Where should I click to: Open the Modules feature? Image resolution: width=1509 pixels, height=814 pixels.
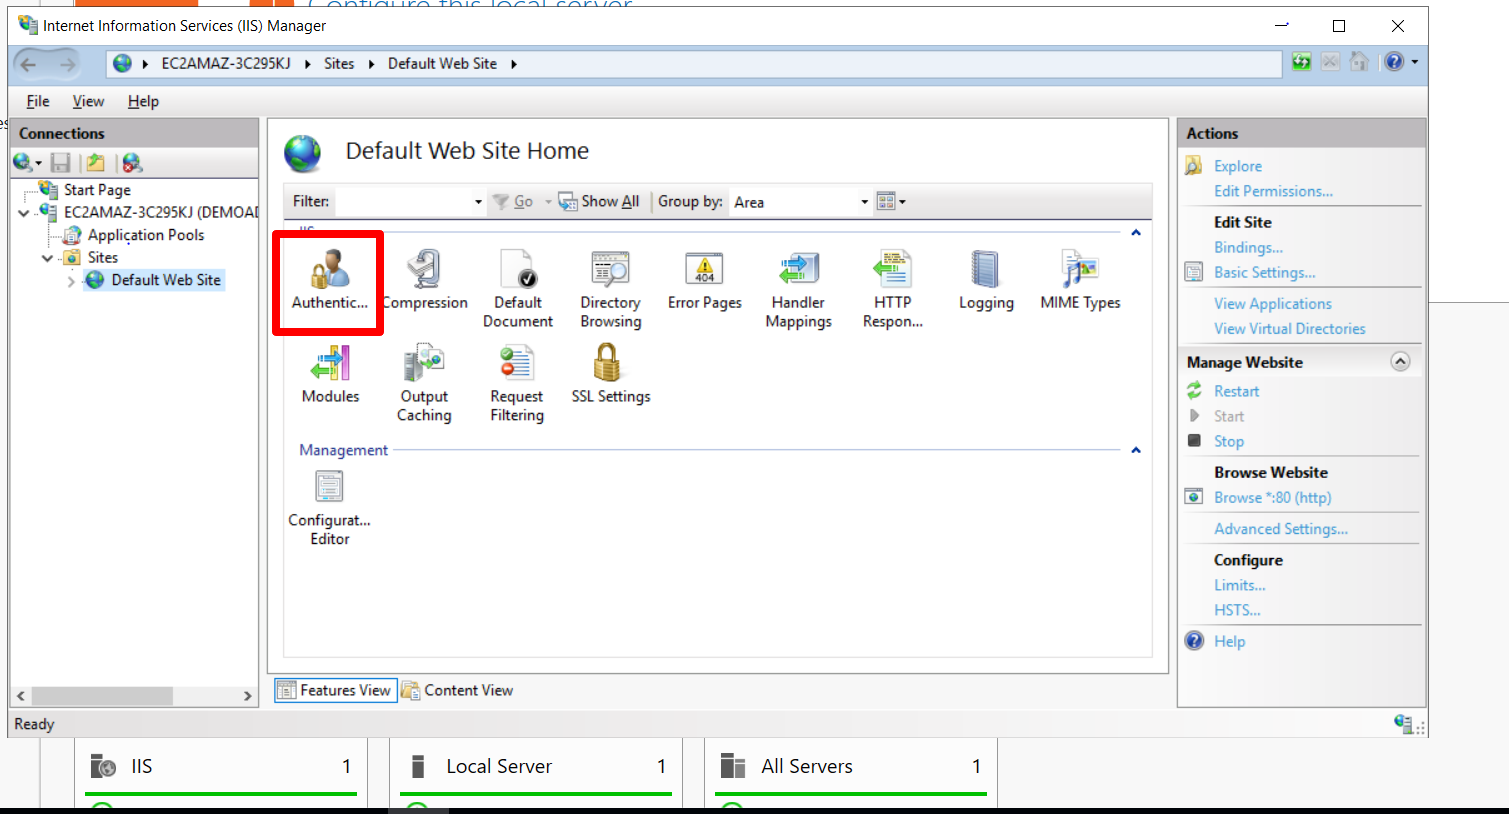330,374
